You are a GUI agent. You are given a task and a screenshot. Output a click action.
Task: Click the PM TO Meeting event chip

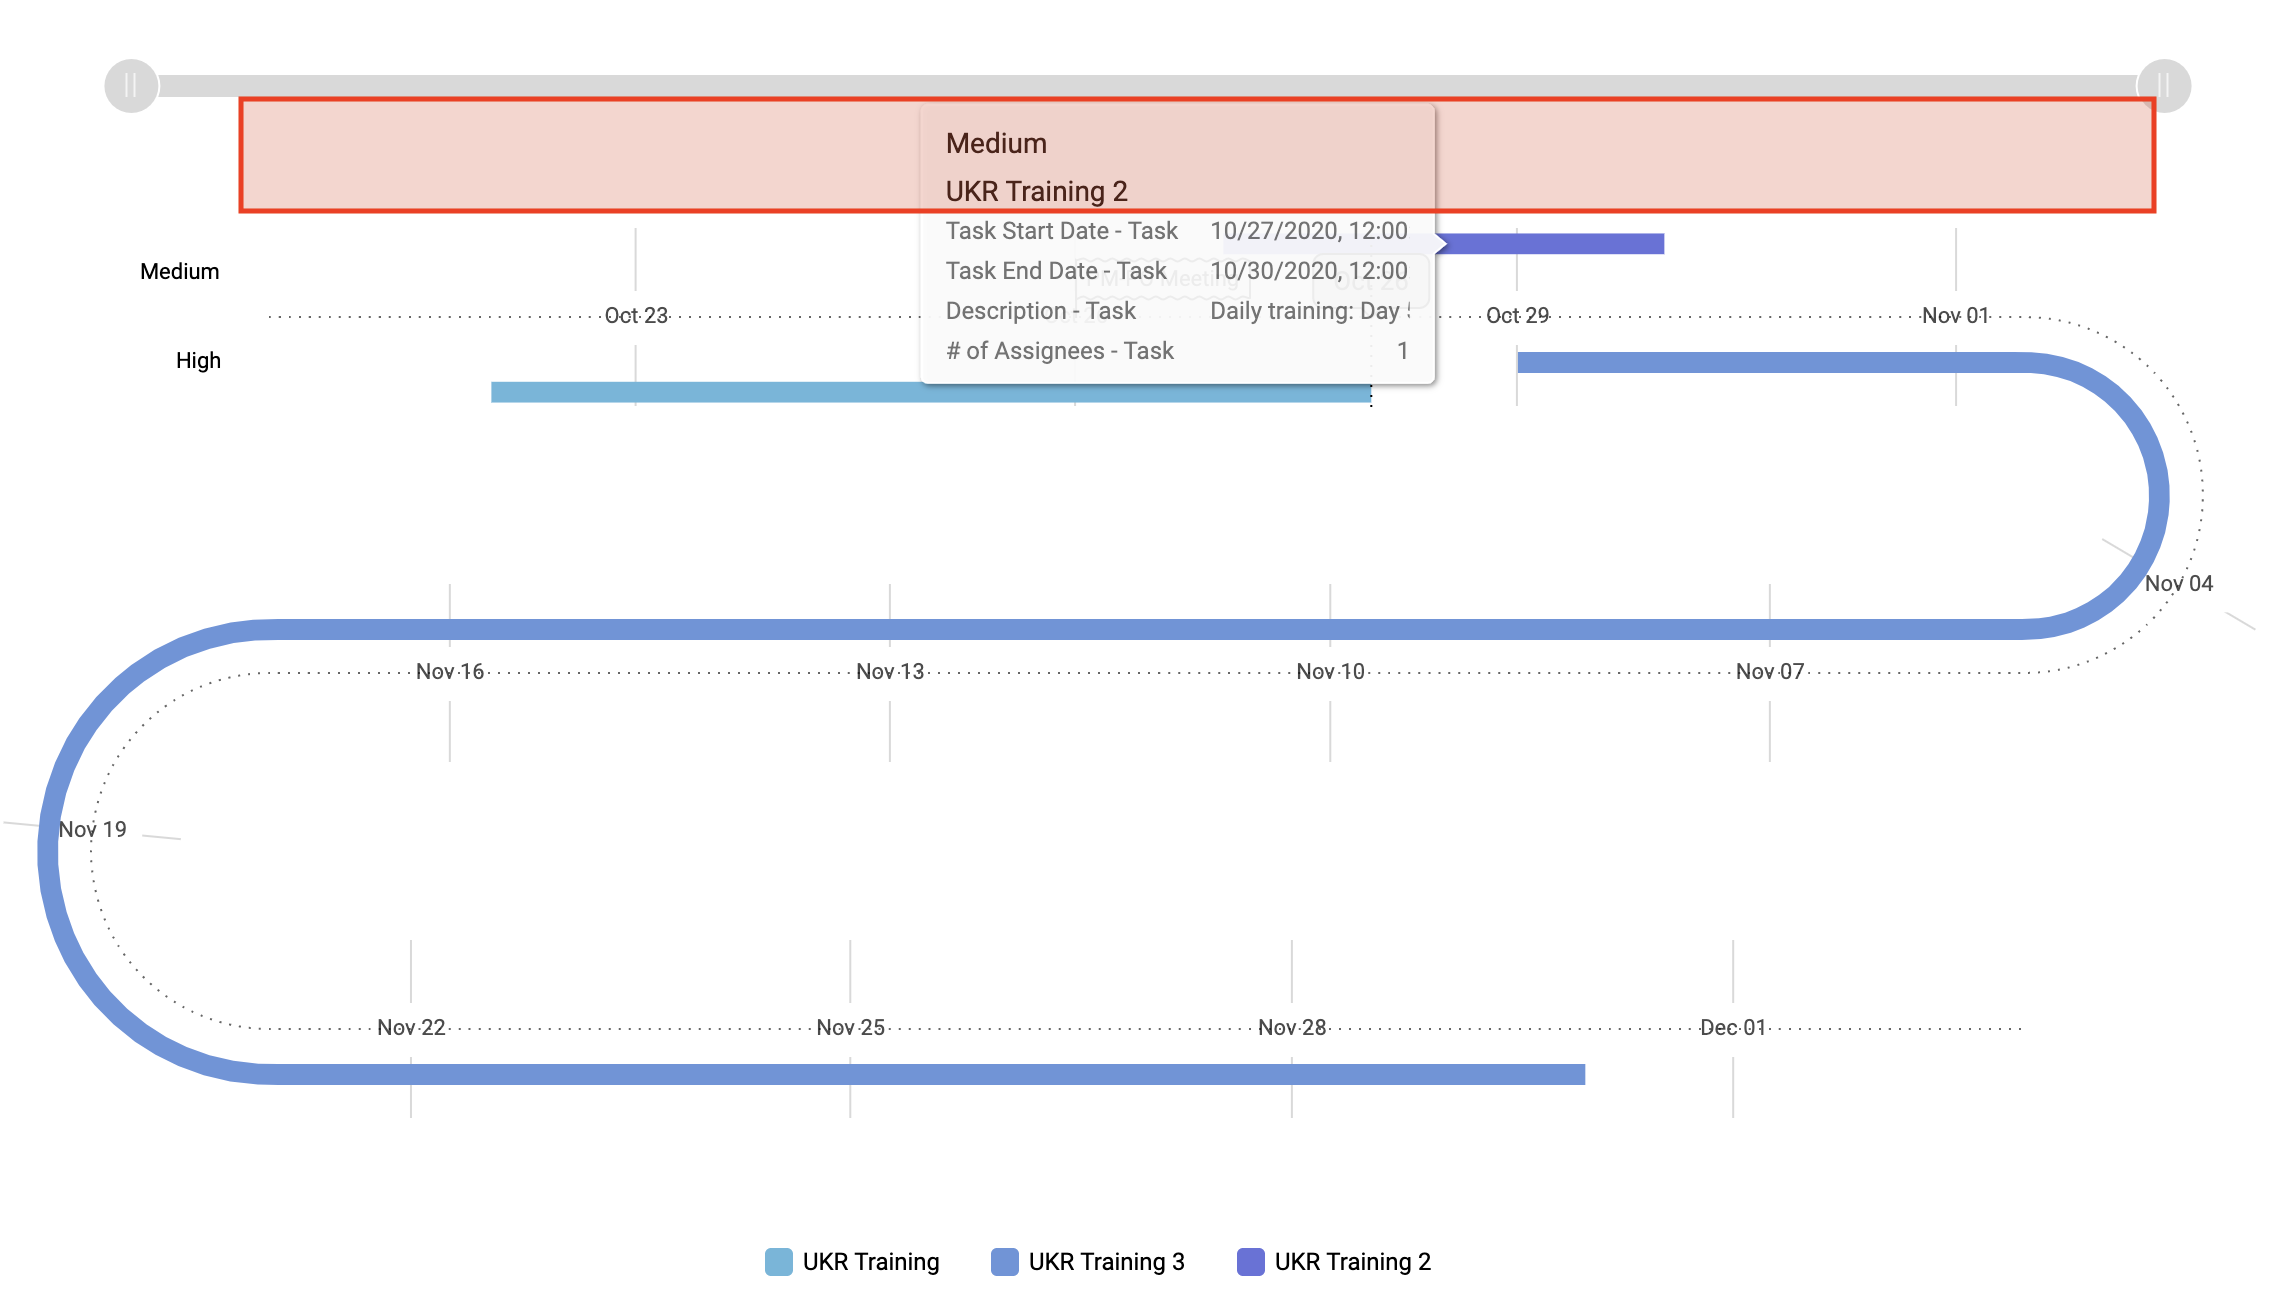pos(1160,279)
